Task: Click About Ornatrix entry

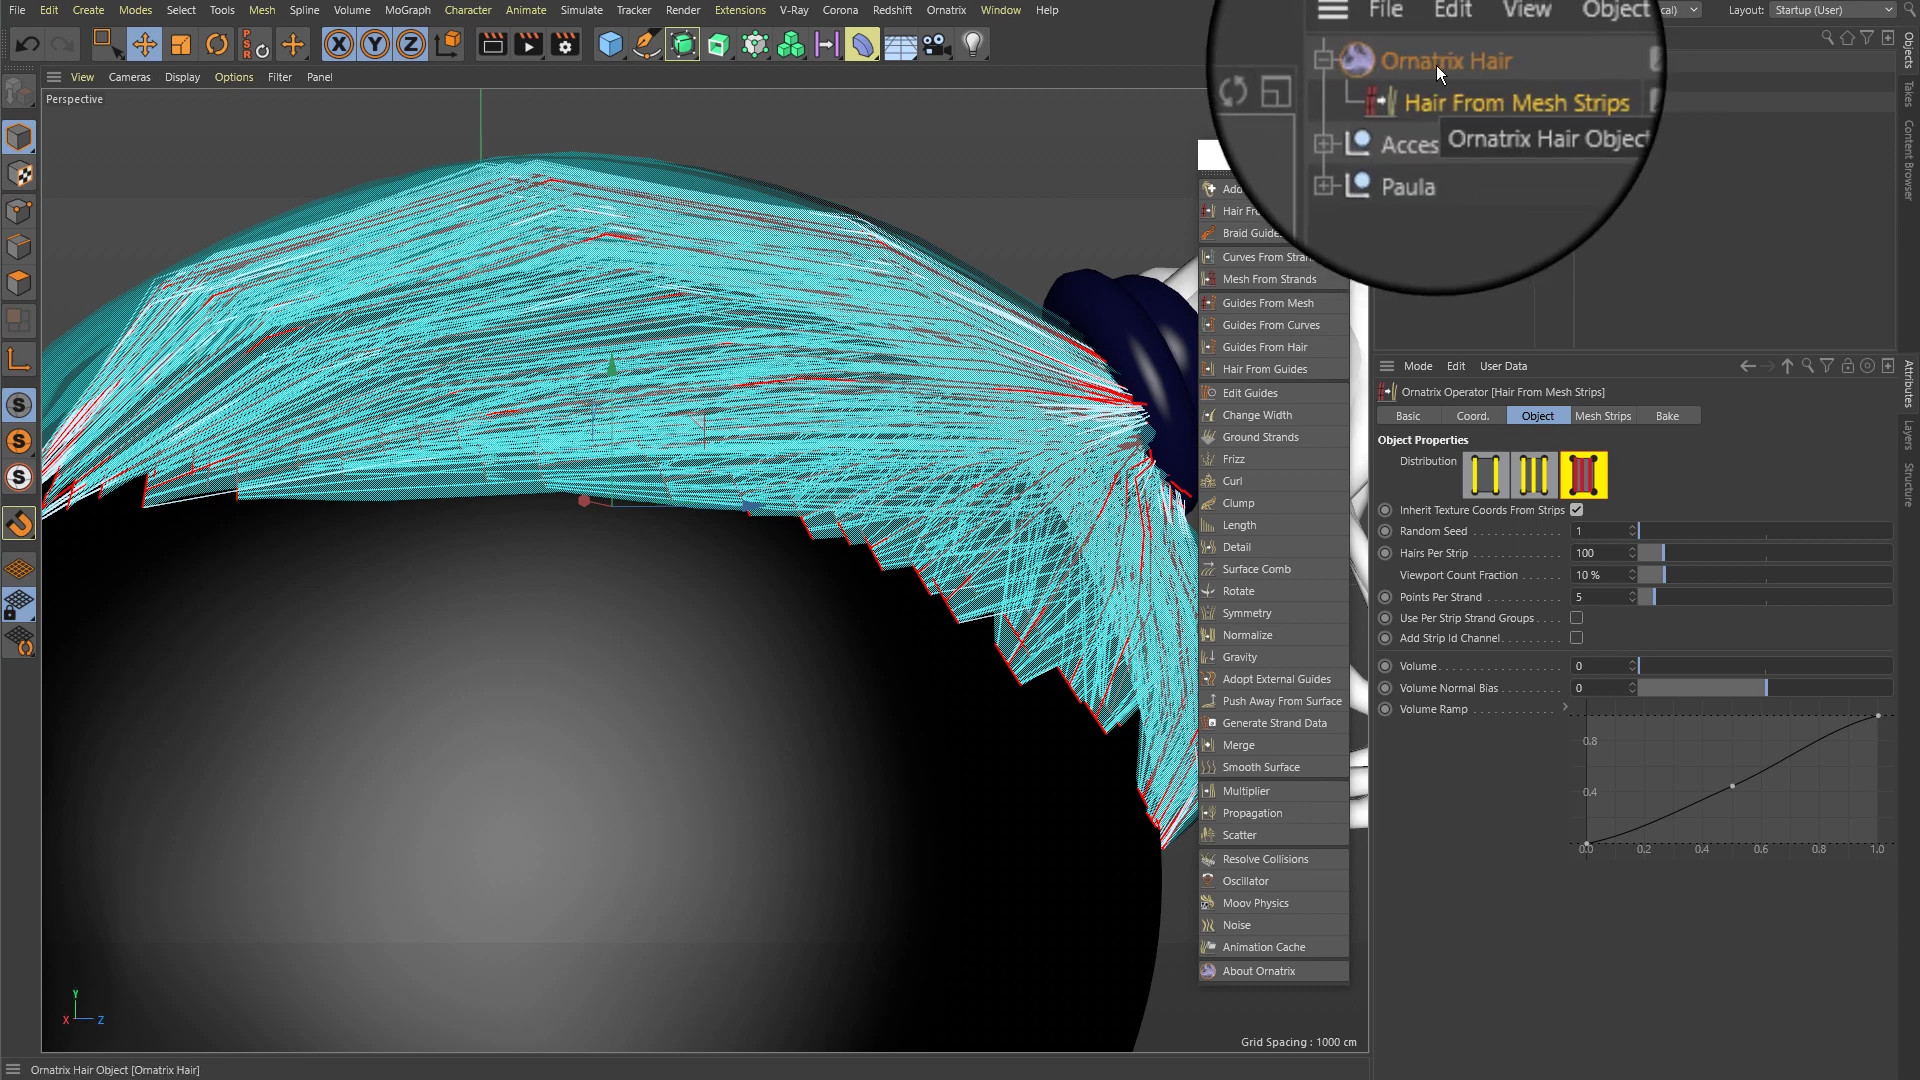Action: point(1273,971)
